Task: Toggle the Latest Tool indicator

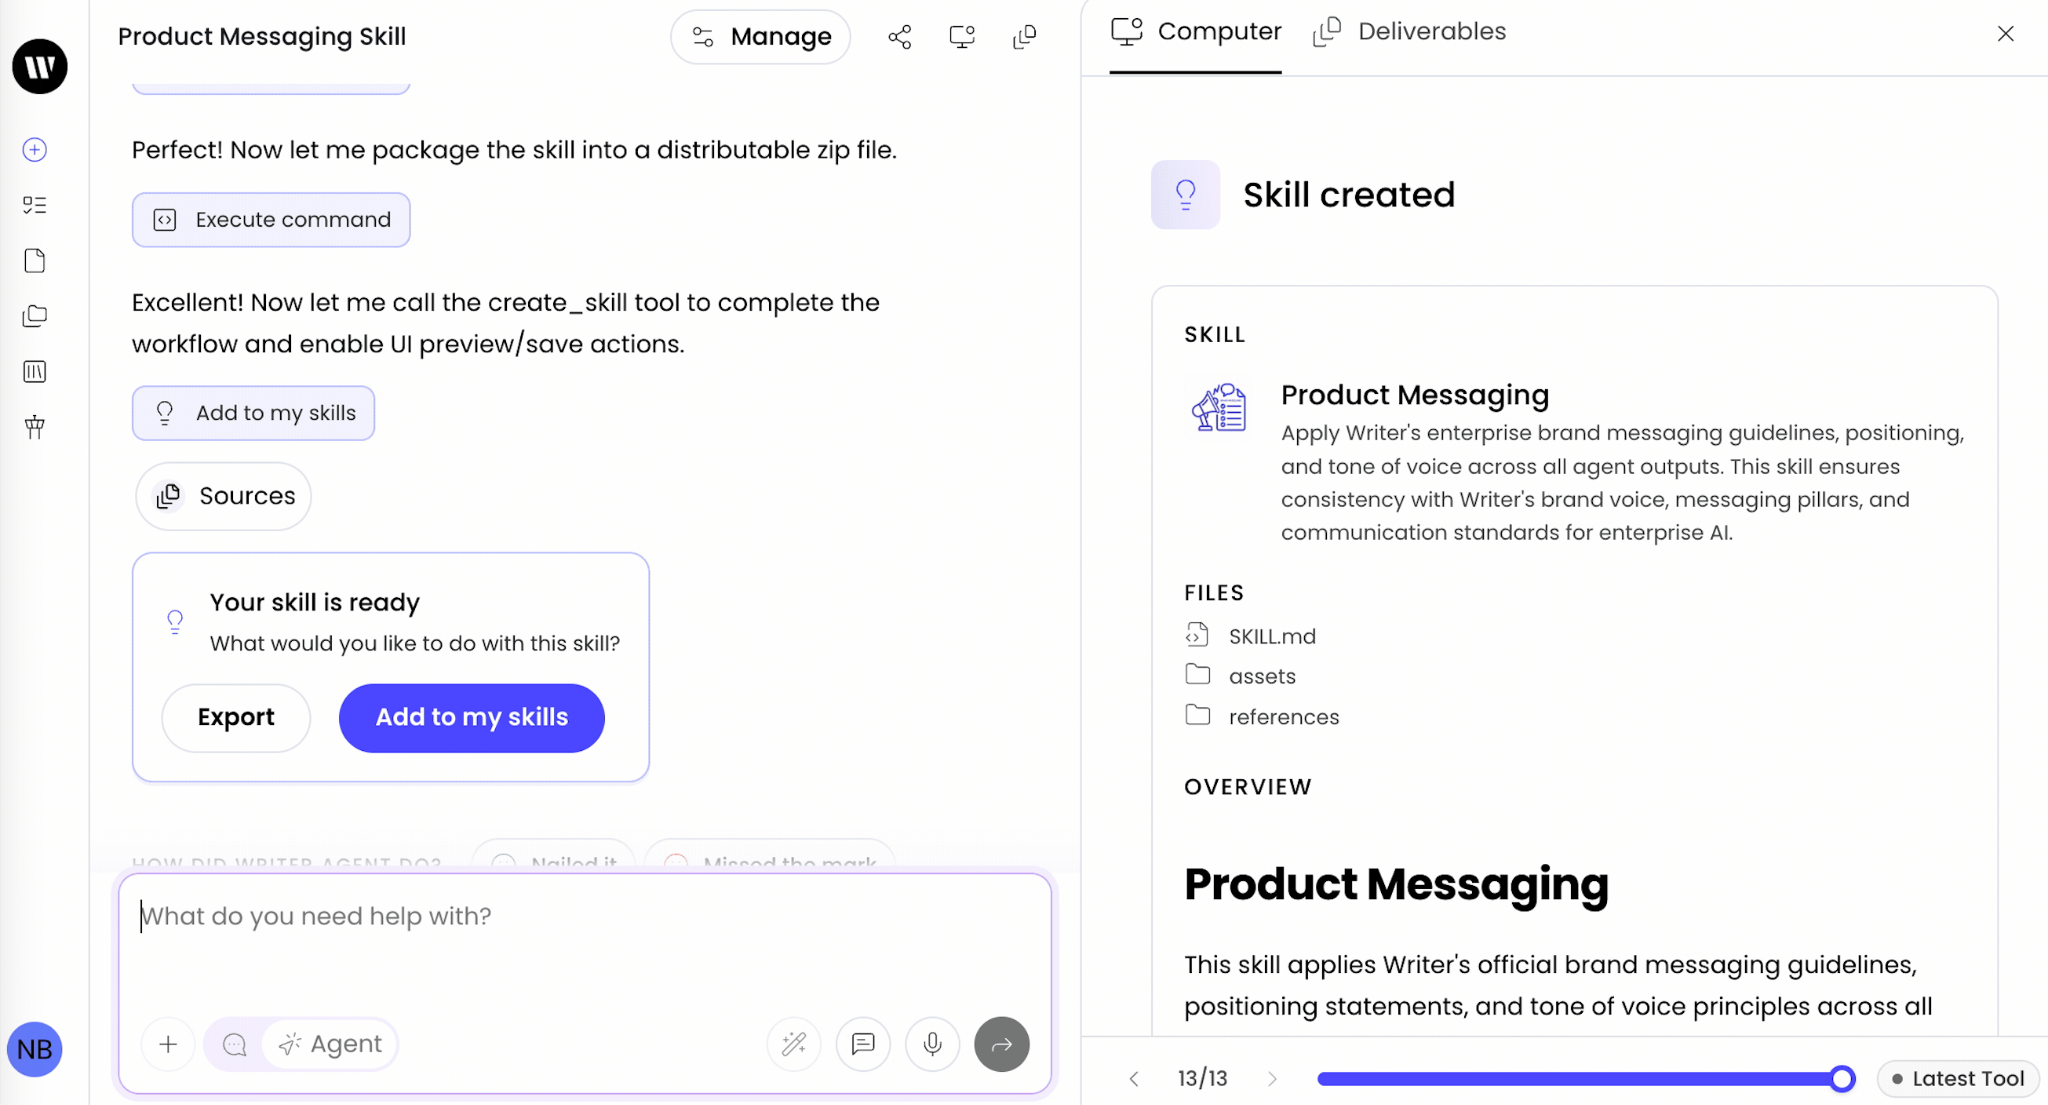Action: (x=1957, y=1078)
